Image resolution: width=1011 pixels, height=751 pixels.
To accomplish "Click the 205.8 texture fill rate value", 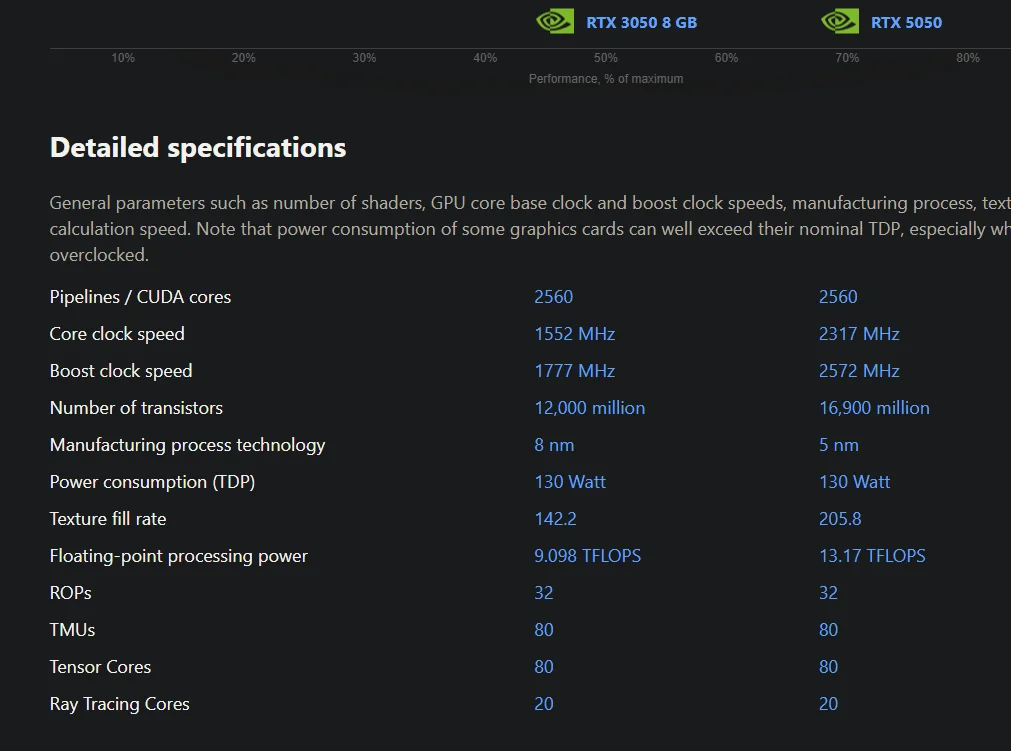I will click(840, 519).
